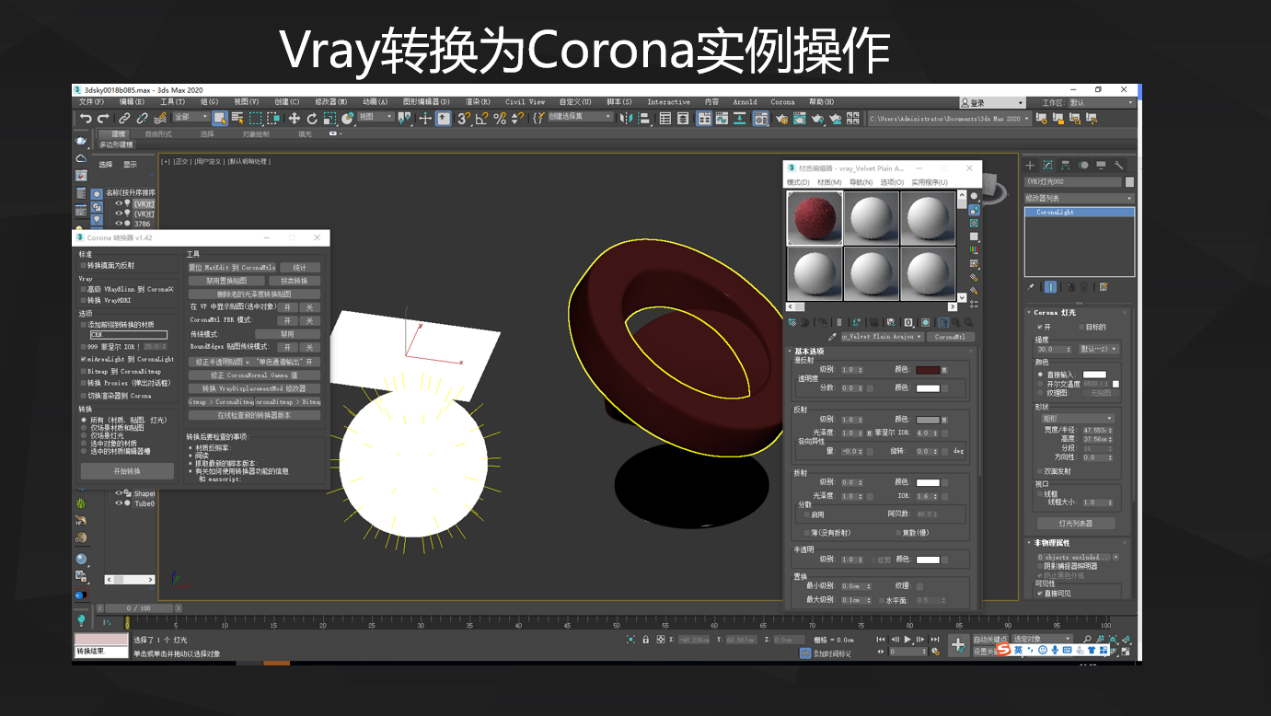This screenshot has height=716, width=1271.
Task: Click Configure Modifier Sets icon
Action: click(1103, 287)
